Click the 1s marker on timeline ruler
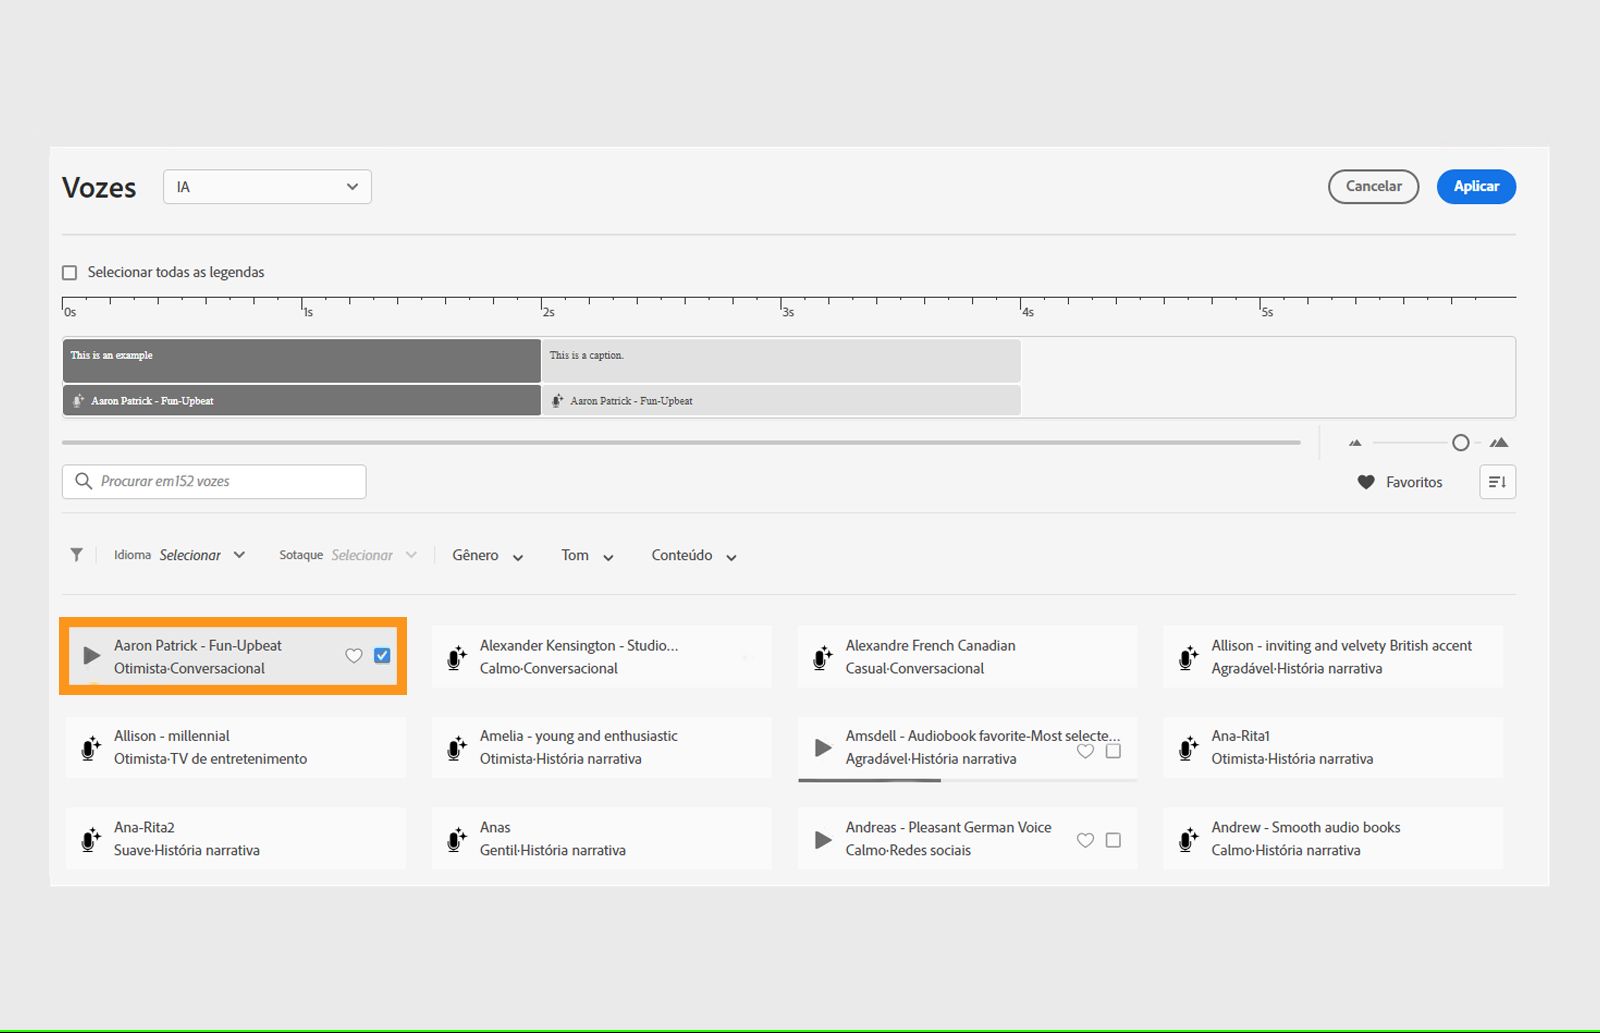Viewport: 1600px width, 1033px height. [x=307, y=311]
